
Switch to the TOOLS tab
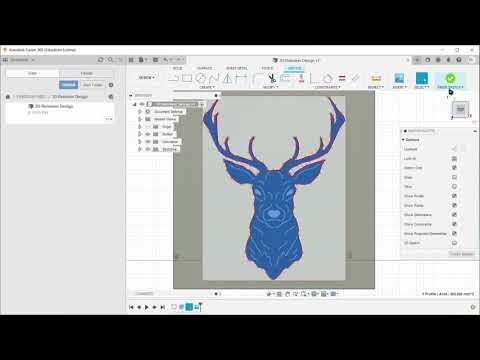(x=267, y=68)
